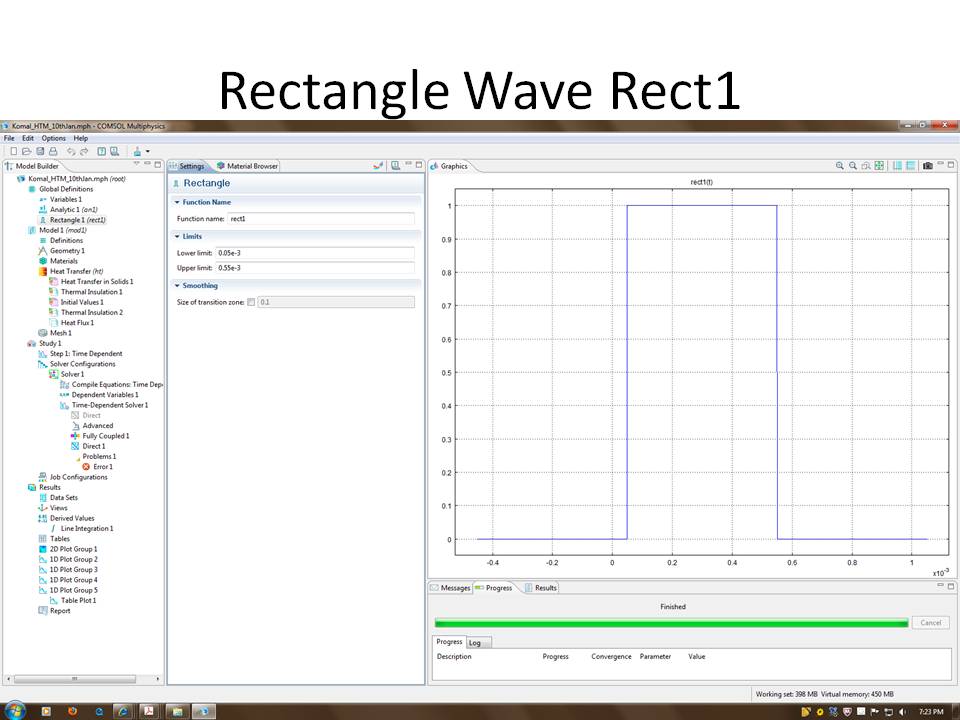Click the Print icon in main toolbar
The width and height of the screenshot is (960, 720).
51,151
